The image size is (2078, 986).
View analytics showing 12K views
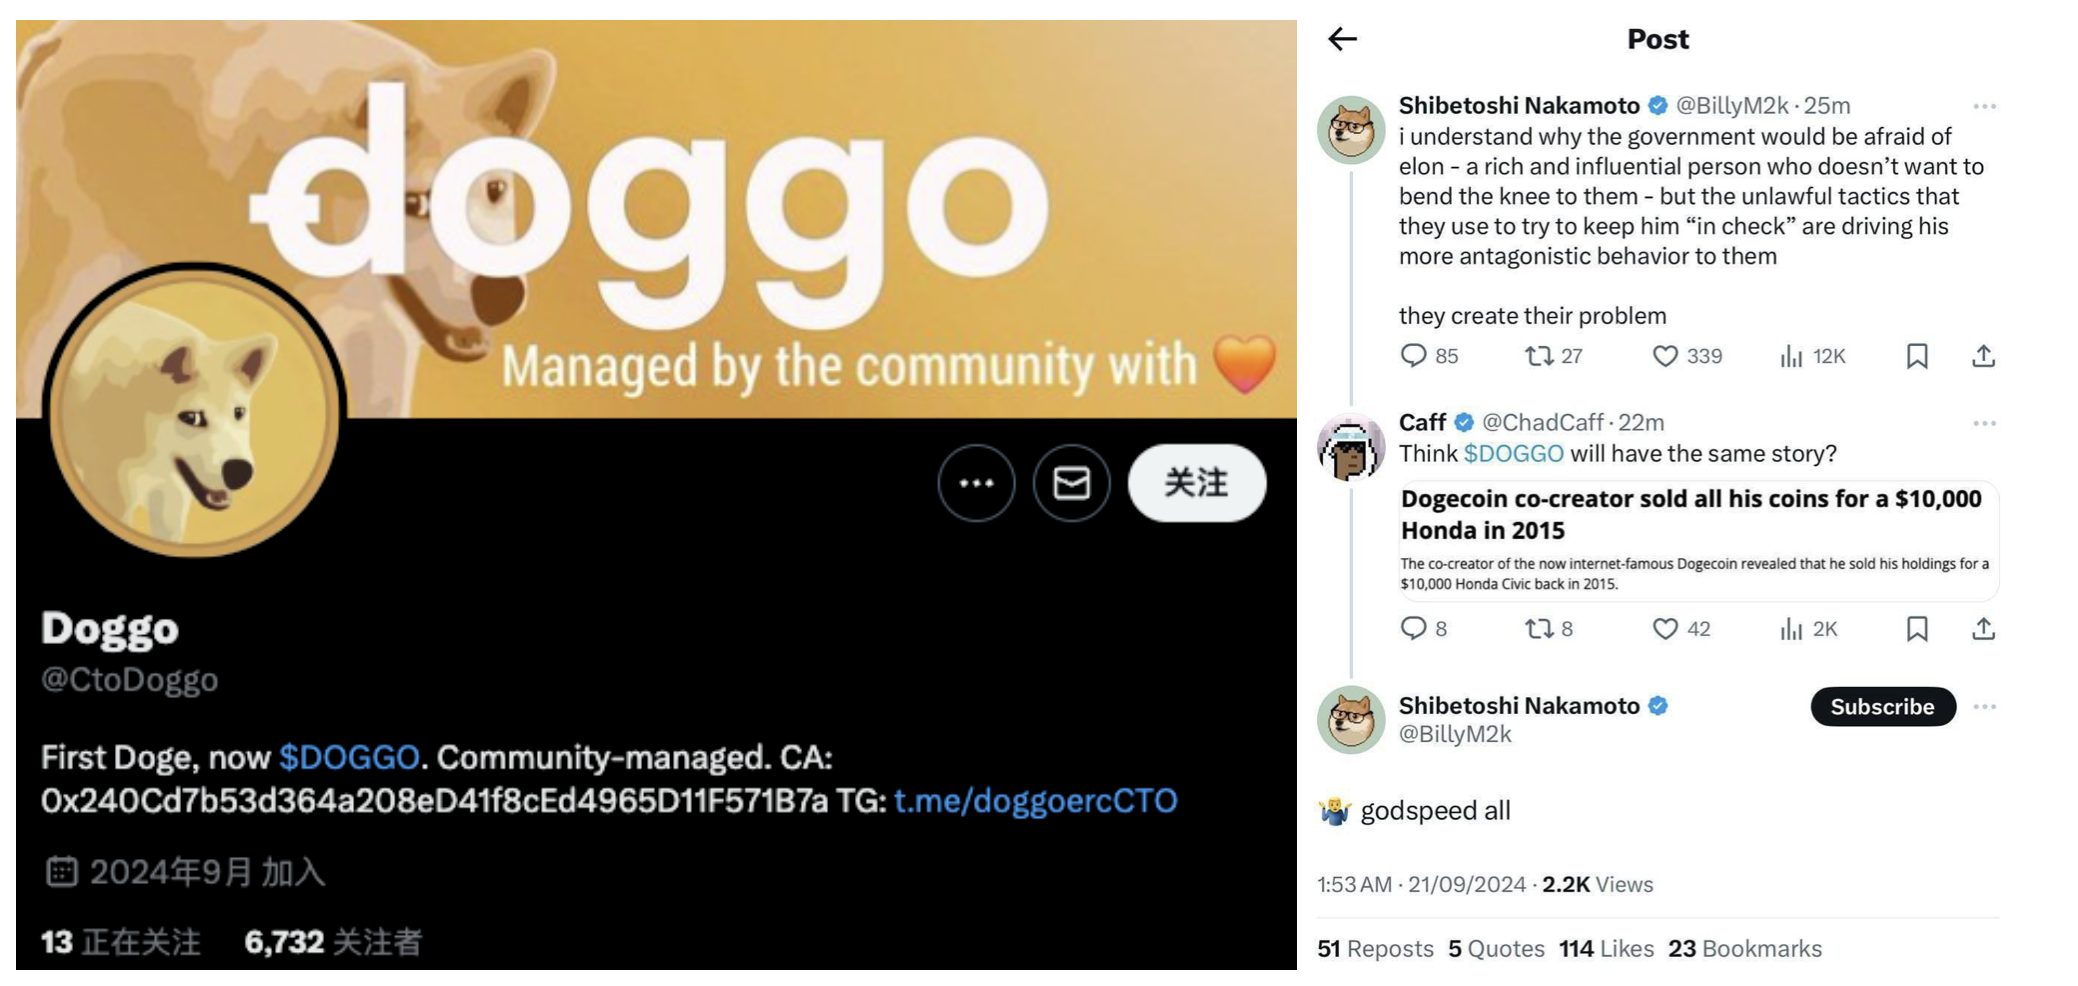pyautogui.click(x=1791, y=356)
